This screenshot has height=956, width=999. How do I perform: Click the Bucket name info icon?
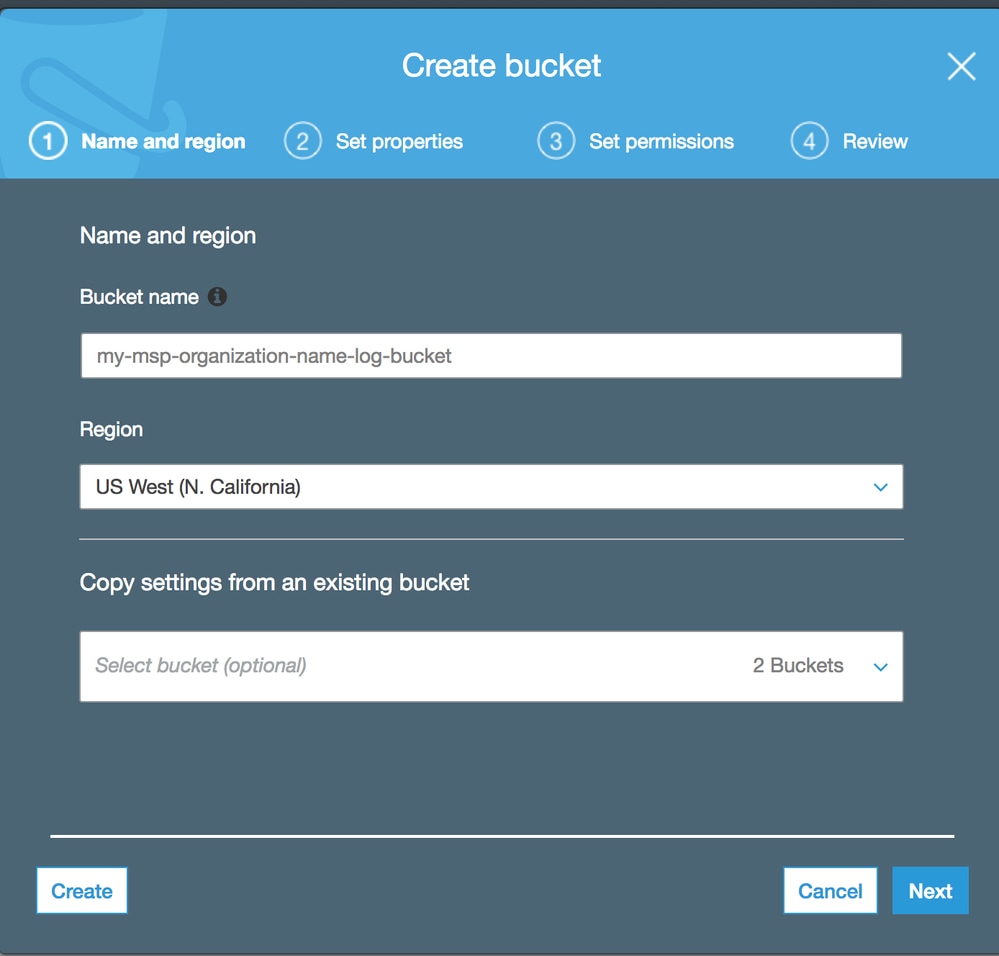click(217, 297)
